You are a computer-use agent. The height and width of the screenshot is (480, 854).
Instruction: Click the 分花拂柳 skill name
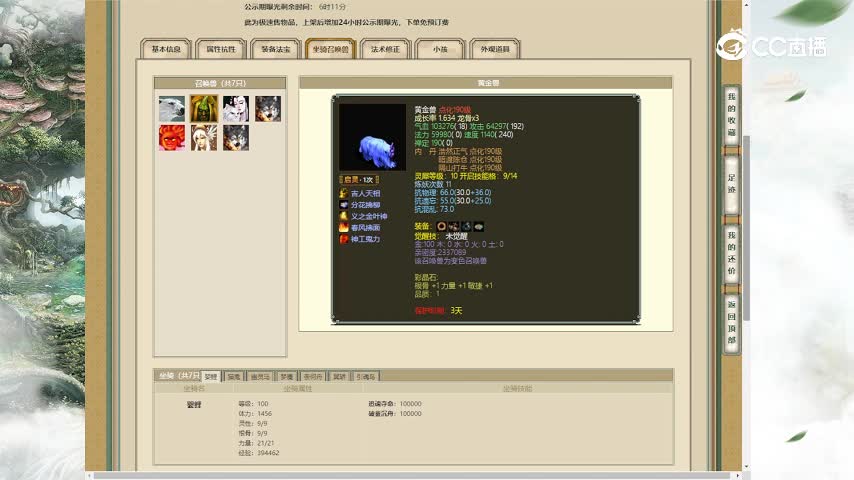point(365,205)
